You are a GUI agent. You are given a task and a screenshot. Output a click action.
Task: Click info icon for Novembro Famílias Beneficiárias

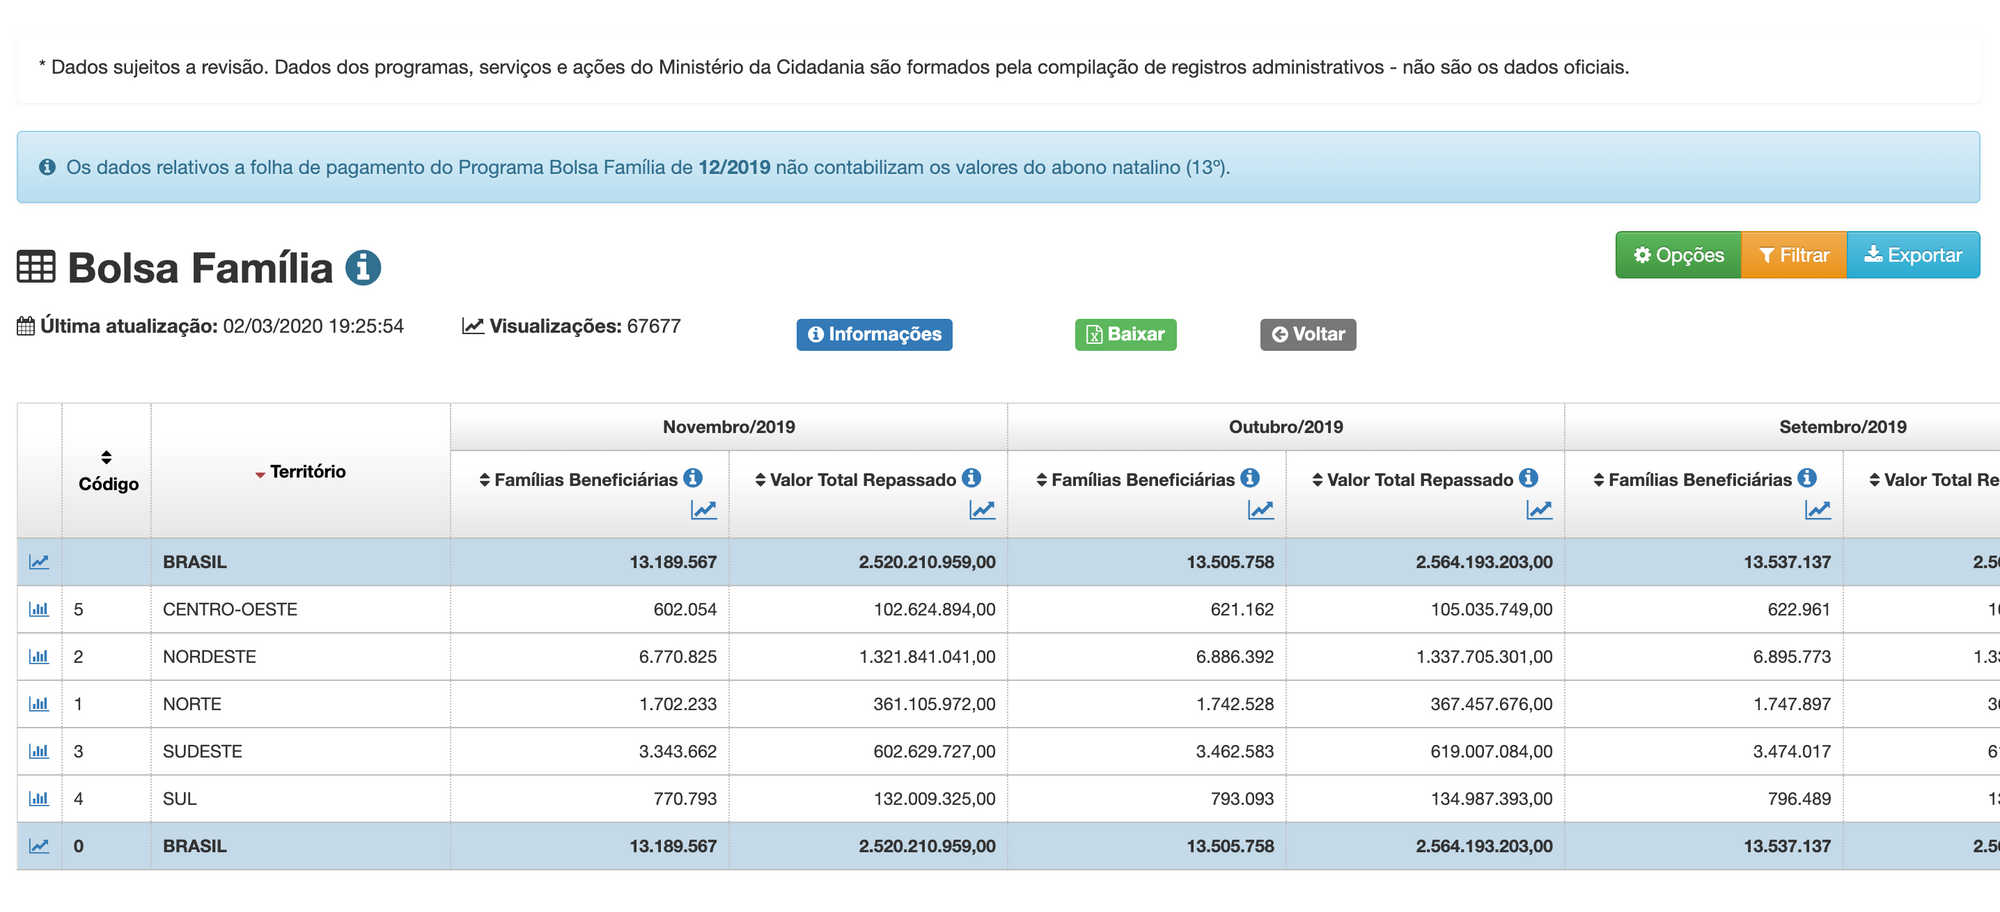click(x=693, y=478)
